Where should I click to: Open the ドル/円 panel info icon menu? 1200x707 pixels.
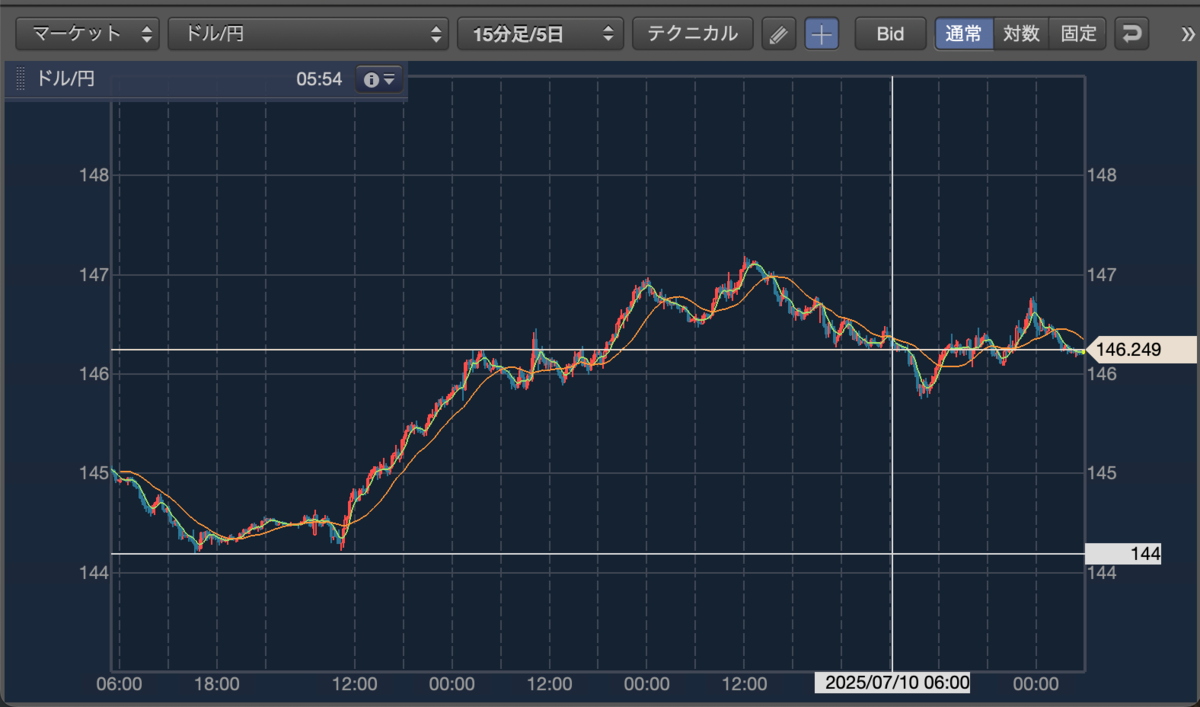[x=380, y=79]
